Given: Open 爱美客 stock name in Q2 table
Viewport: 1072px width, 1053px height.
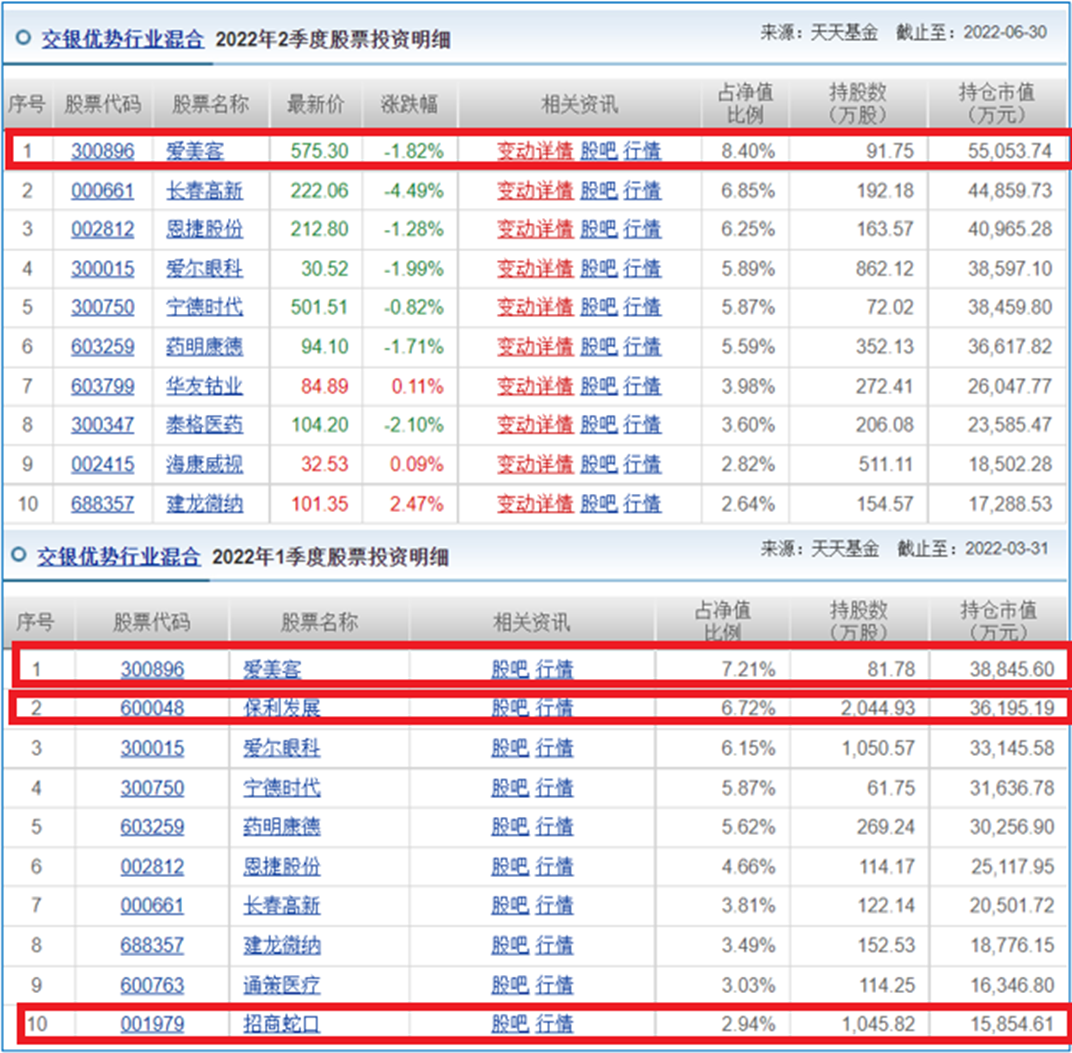Looking at the screenshot, I should click(x=195, y=151).
